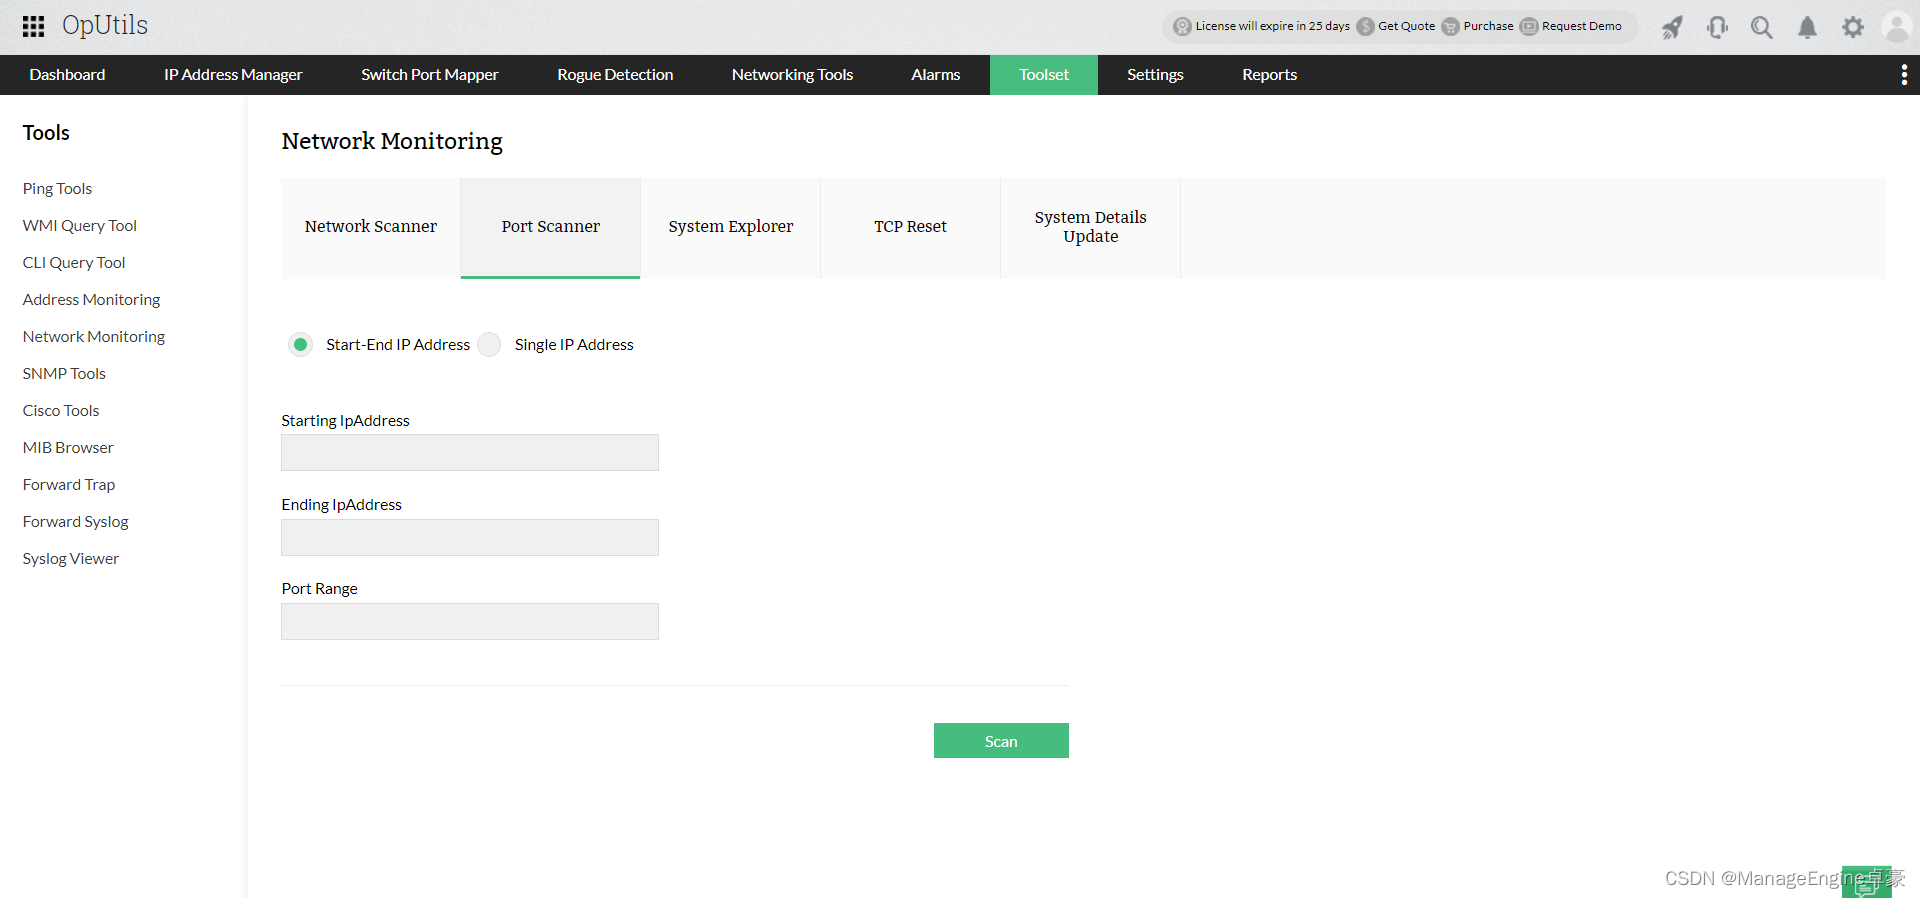Image resolution: width=1920 pixels, height=898 pixels.
Task: Click the user profile avatar
Action: point(1897,27)
